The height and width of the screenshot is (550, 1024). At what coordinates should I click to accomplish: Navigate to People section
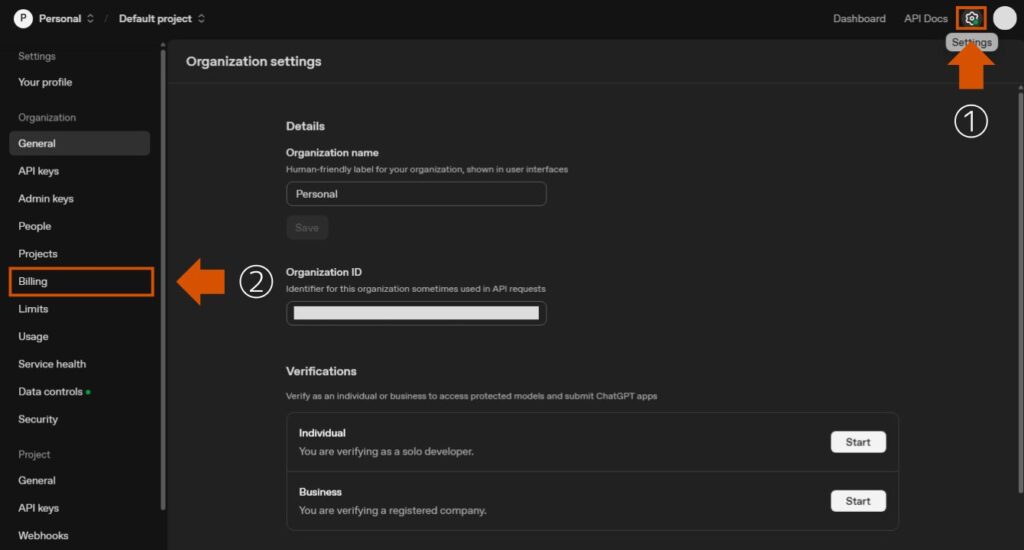click(x=35, y=226)
